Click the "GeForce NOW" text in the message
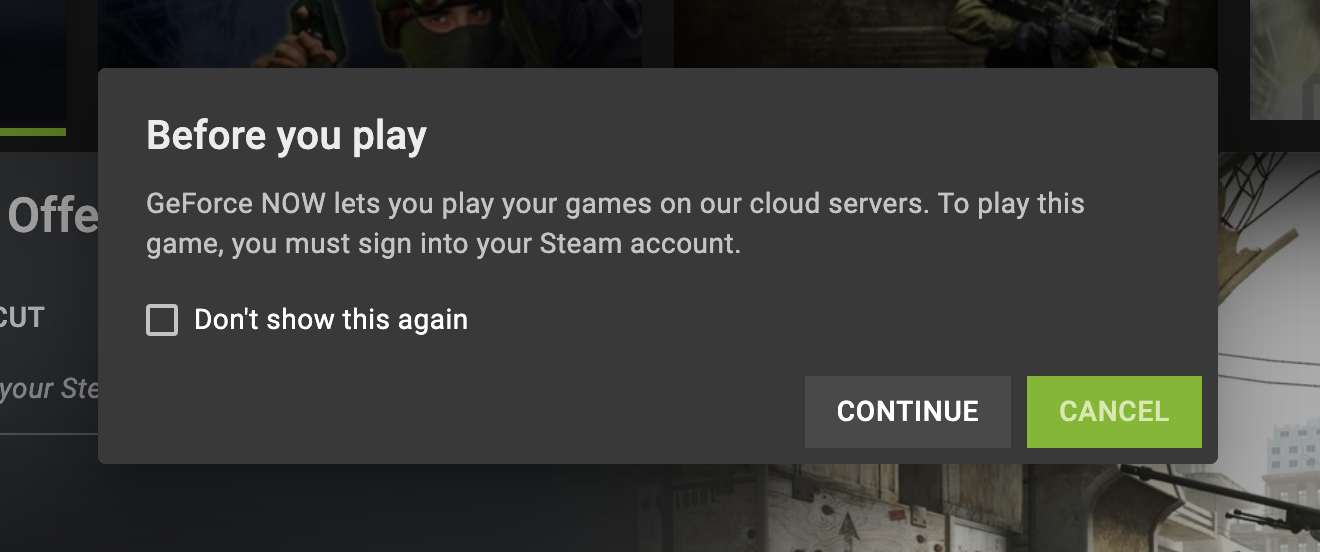1320x552 pixels. [236, 204]
